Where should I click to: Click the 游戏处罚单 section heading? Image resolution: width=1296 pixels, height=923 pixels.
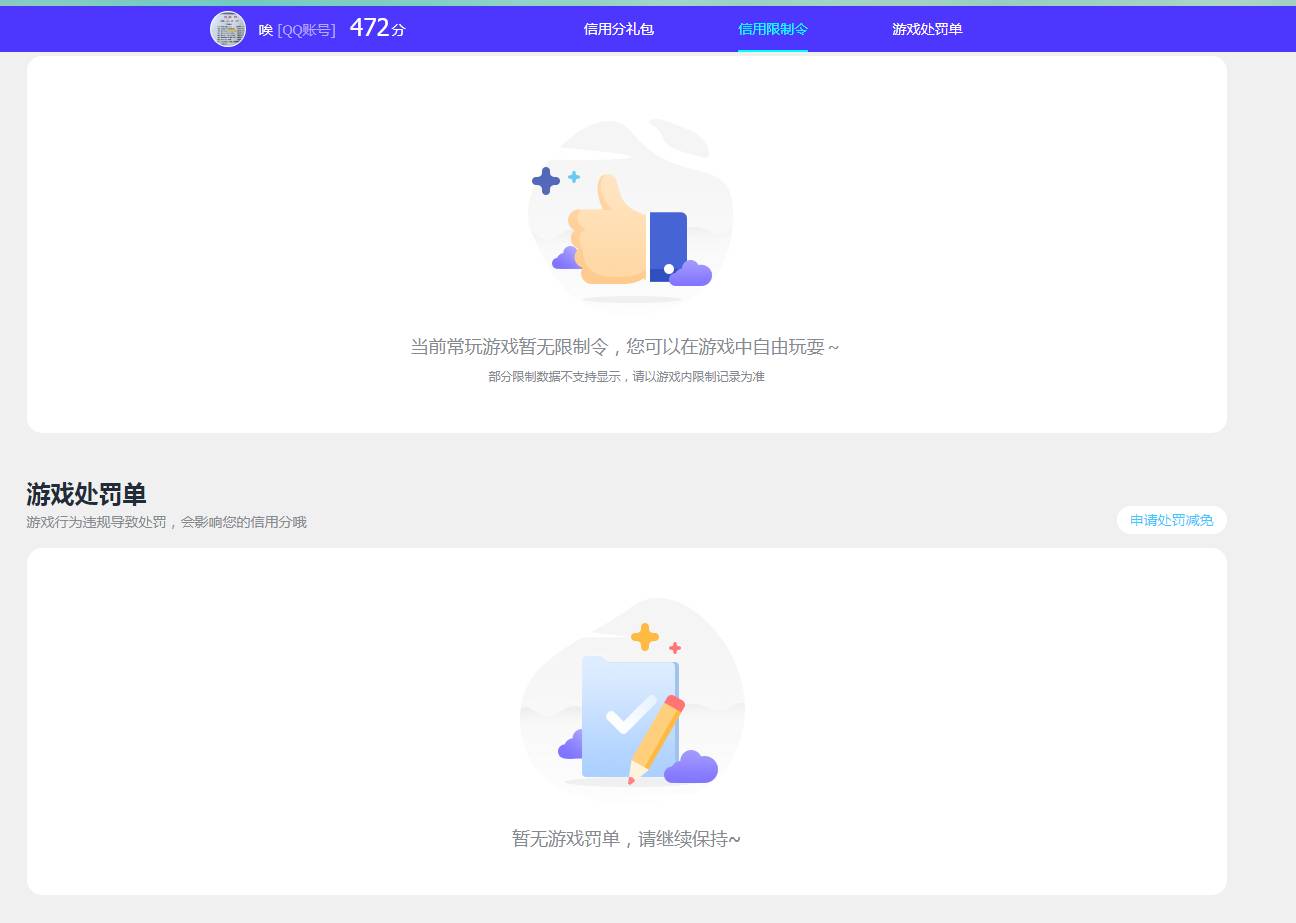pos(86,494)
